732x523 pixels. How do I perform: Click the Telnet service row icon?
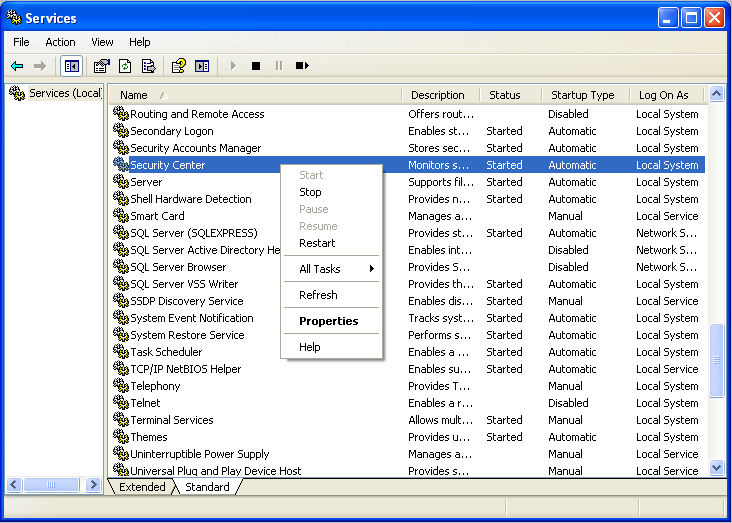click(x=121, y=403)
